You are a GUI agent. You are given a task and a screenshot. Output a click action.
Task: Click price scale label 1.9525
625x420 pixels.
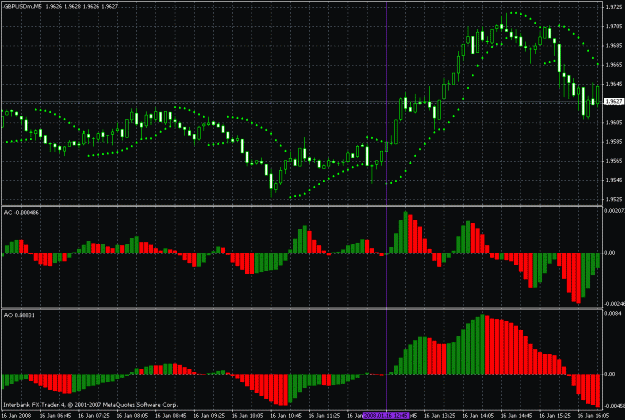coord(614,199)
